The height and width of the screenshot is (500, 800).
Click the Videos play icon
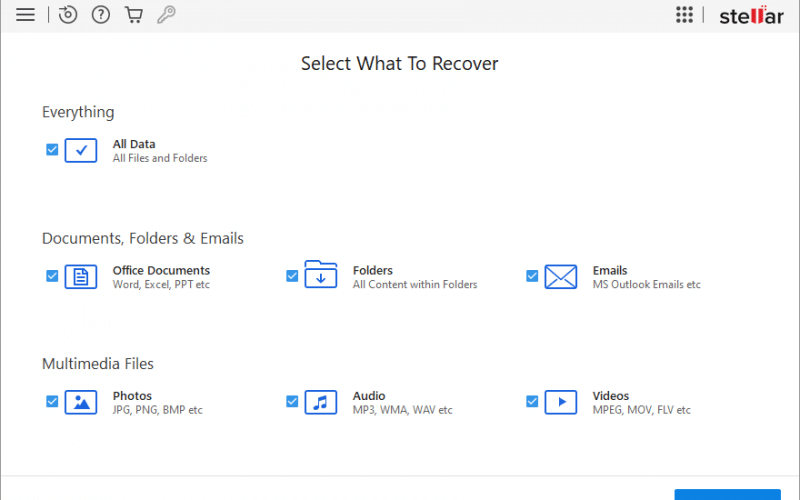point(561,402)
